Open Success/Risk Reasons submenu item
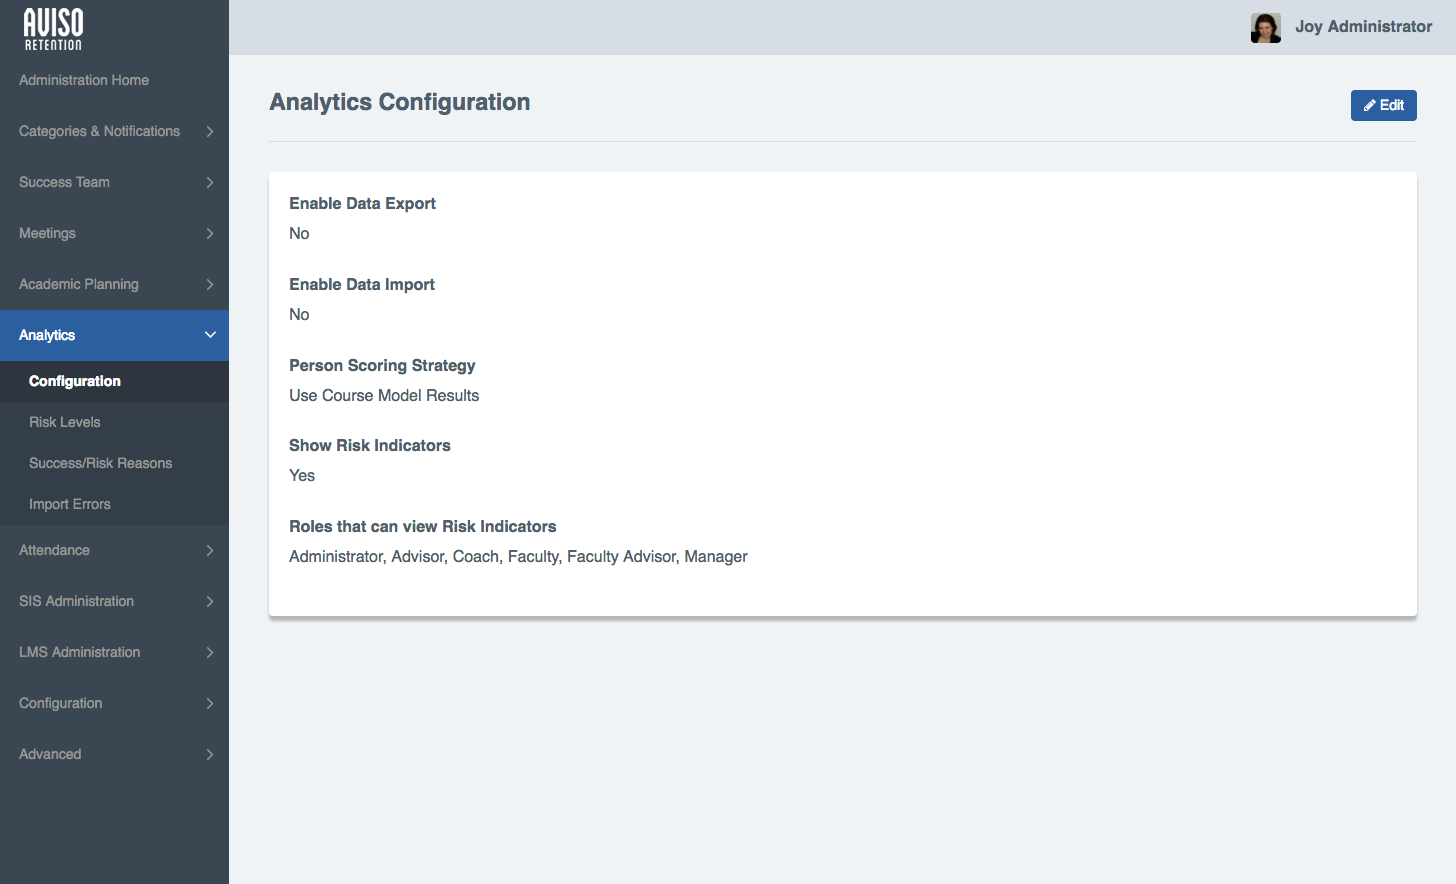1456x884 pixels. coord(101,463)
